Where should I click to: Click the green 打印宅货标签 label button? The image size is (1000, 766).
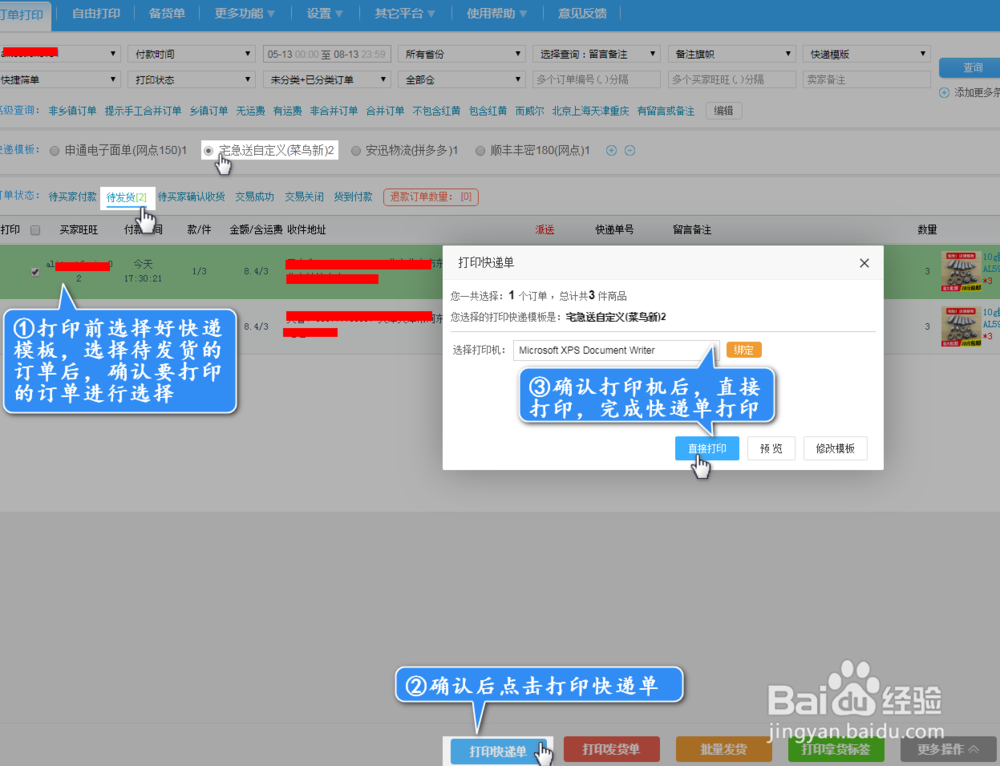(x=835, y=748)
